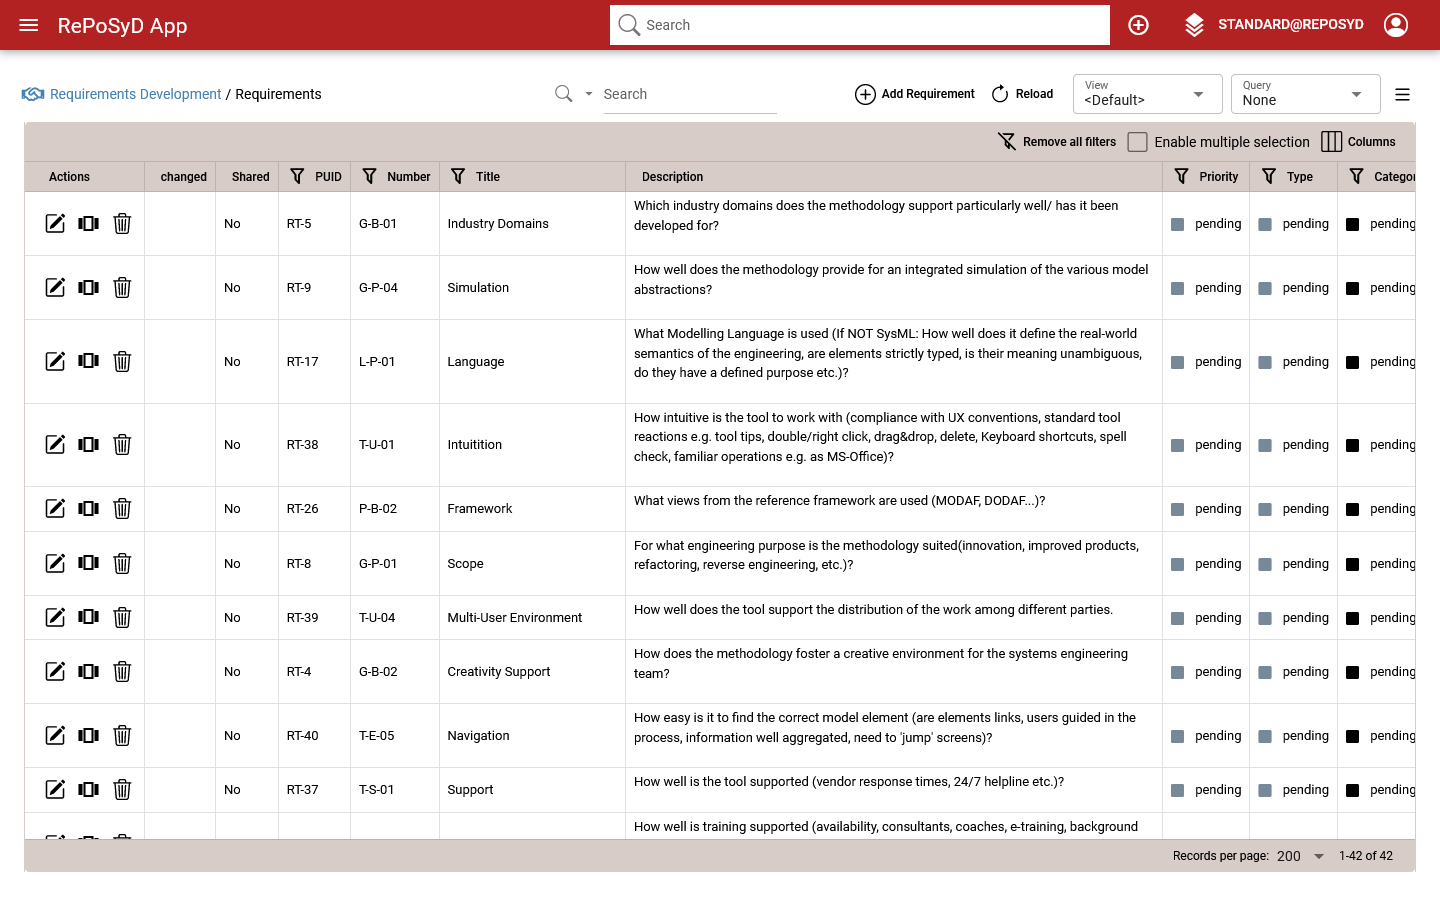
Task: Go to Requirements Development breadcrumb
Action: tap(135, 94)
